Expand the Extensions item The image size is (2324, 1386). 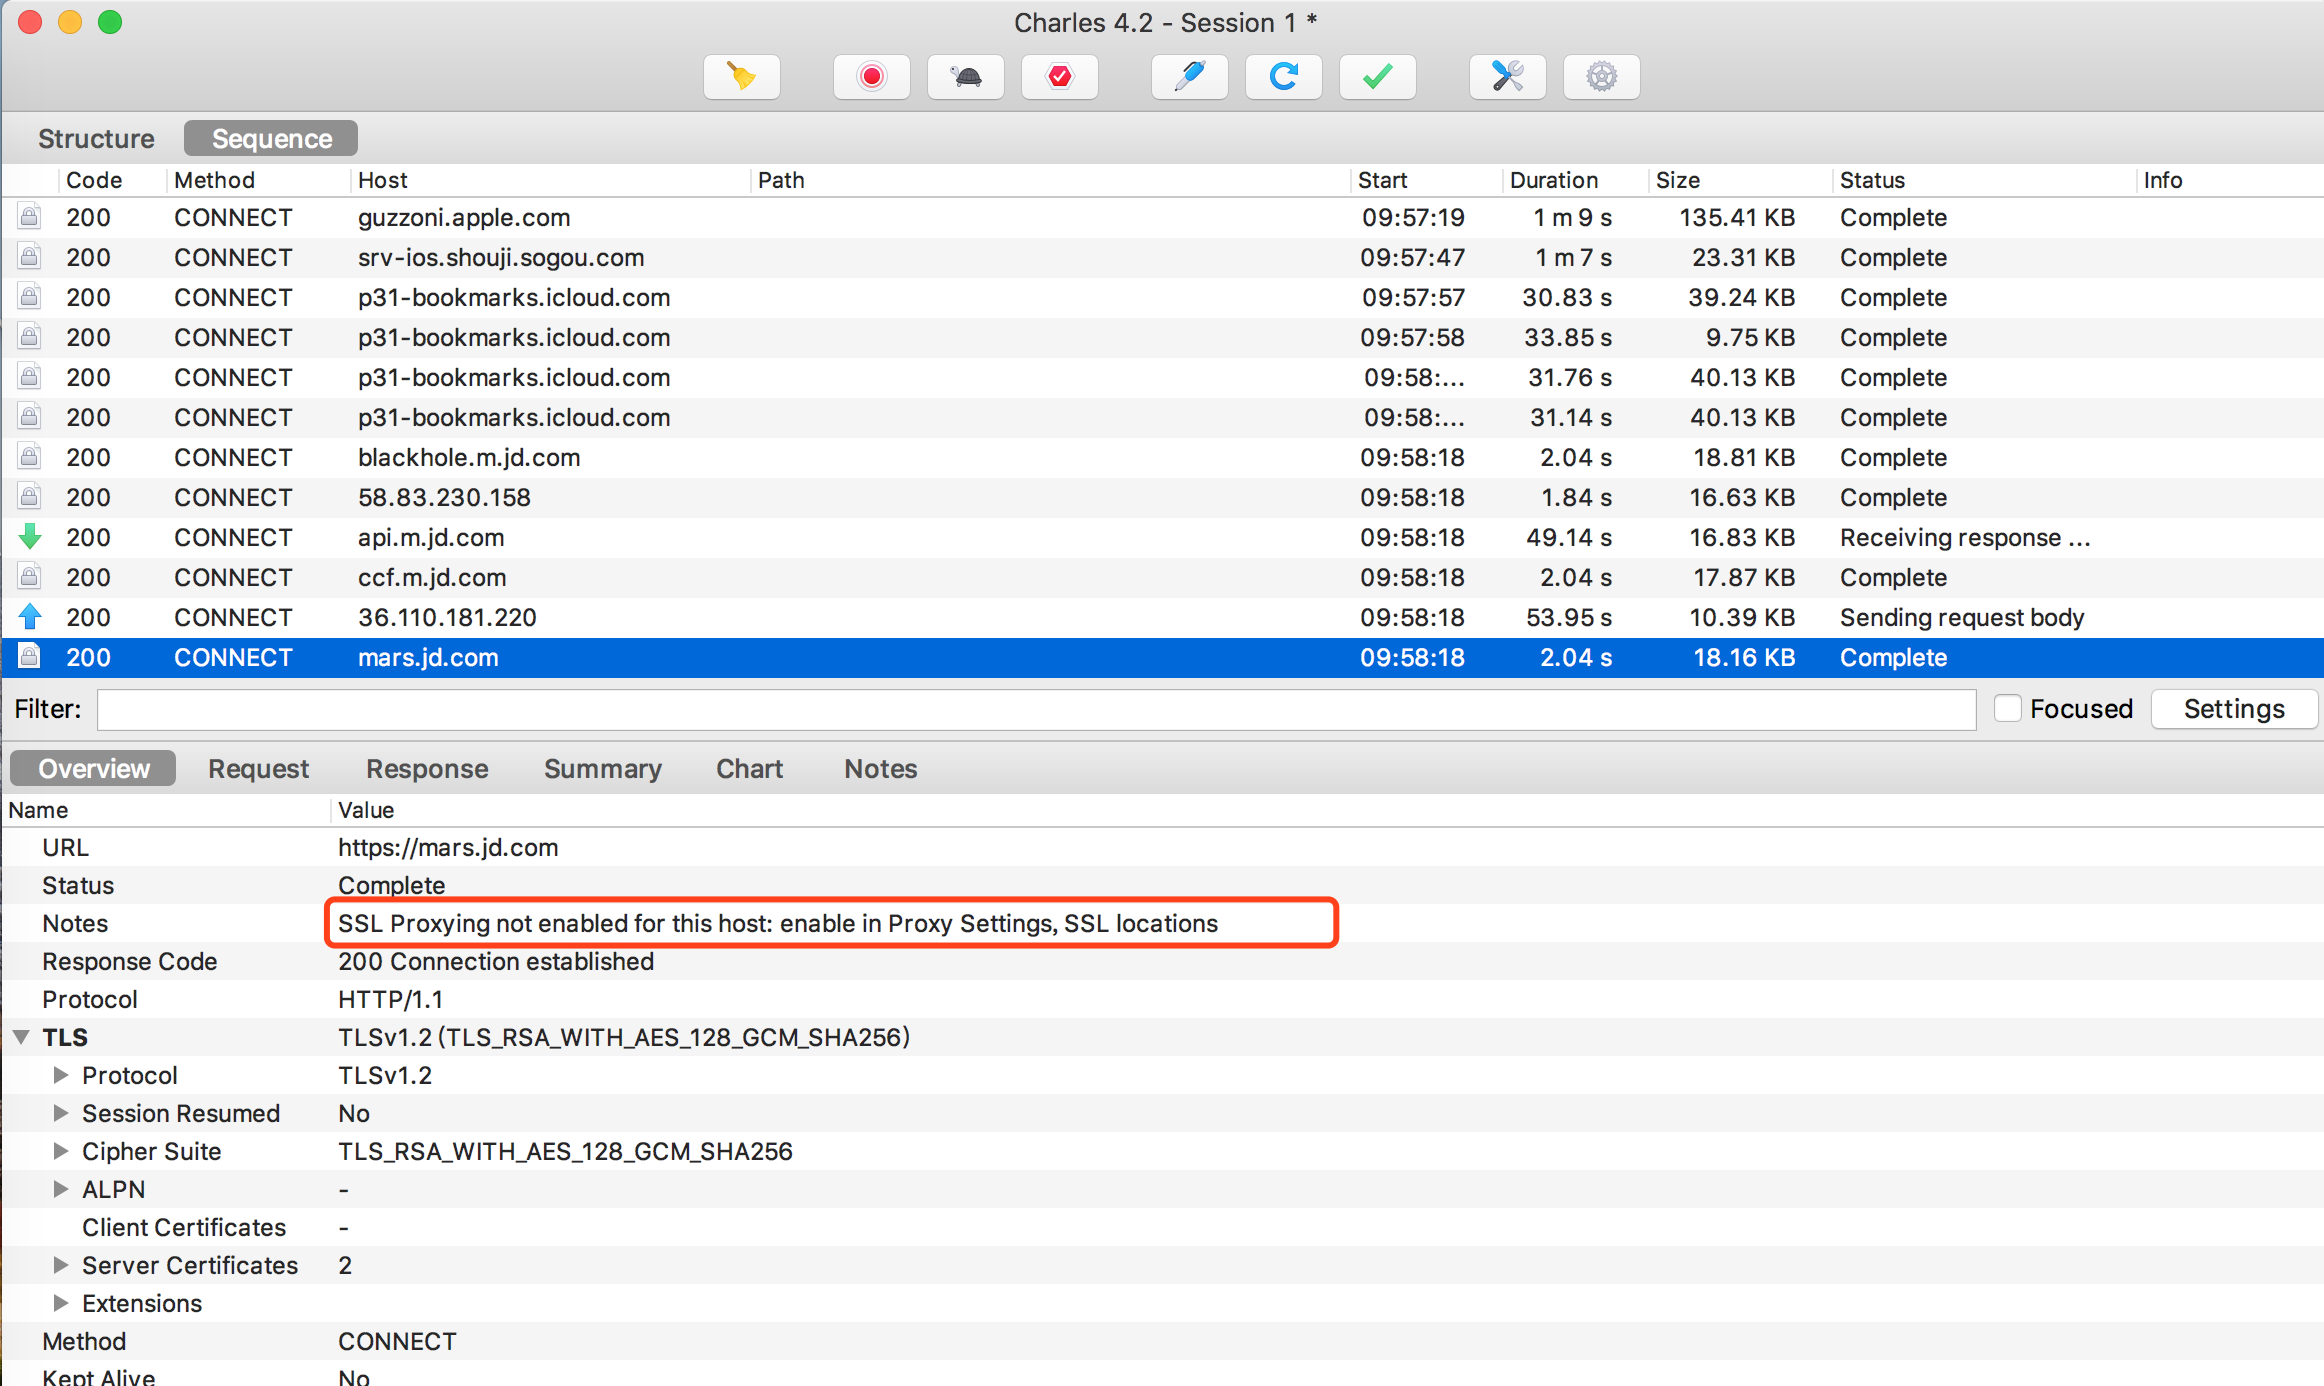tap(61, 1303)
